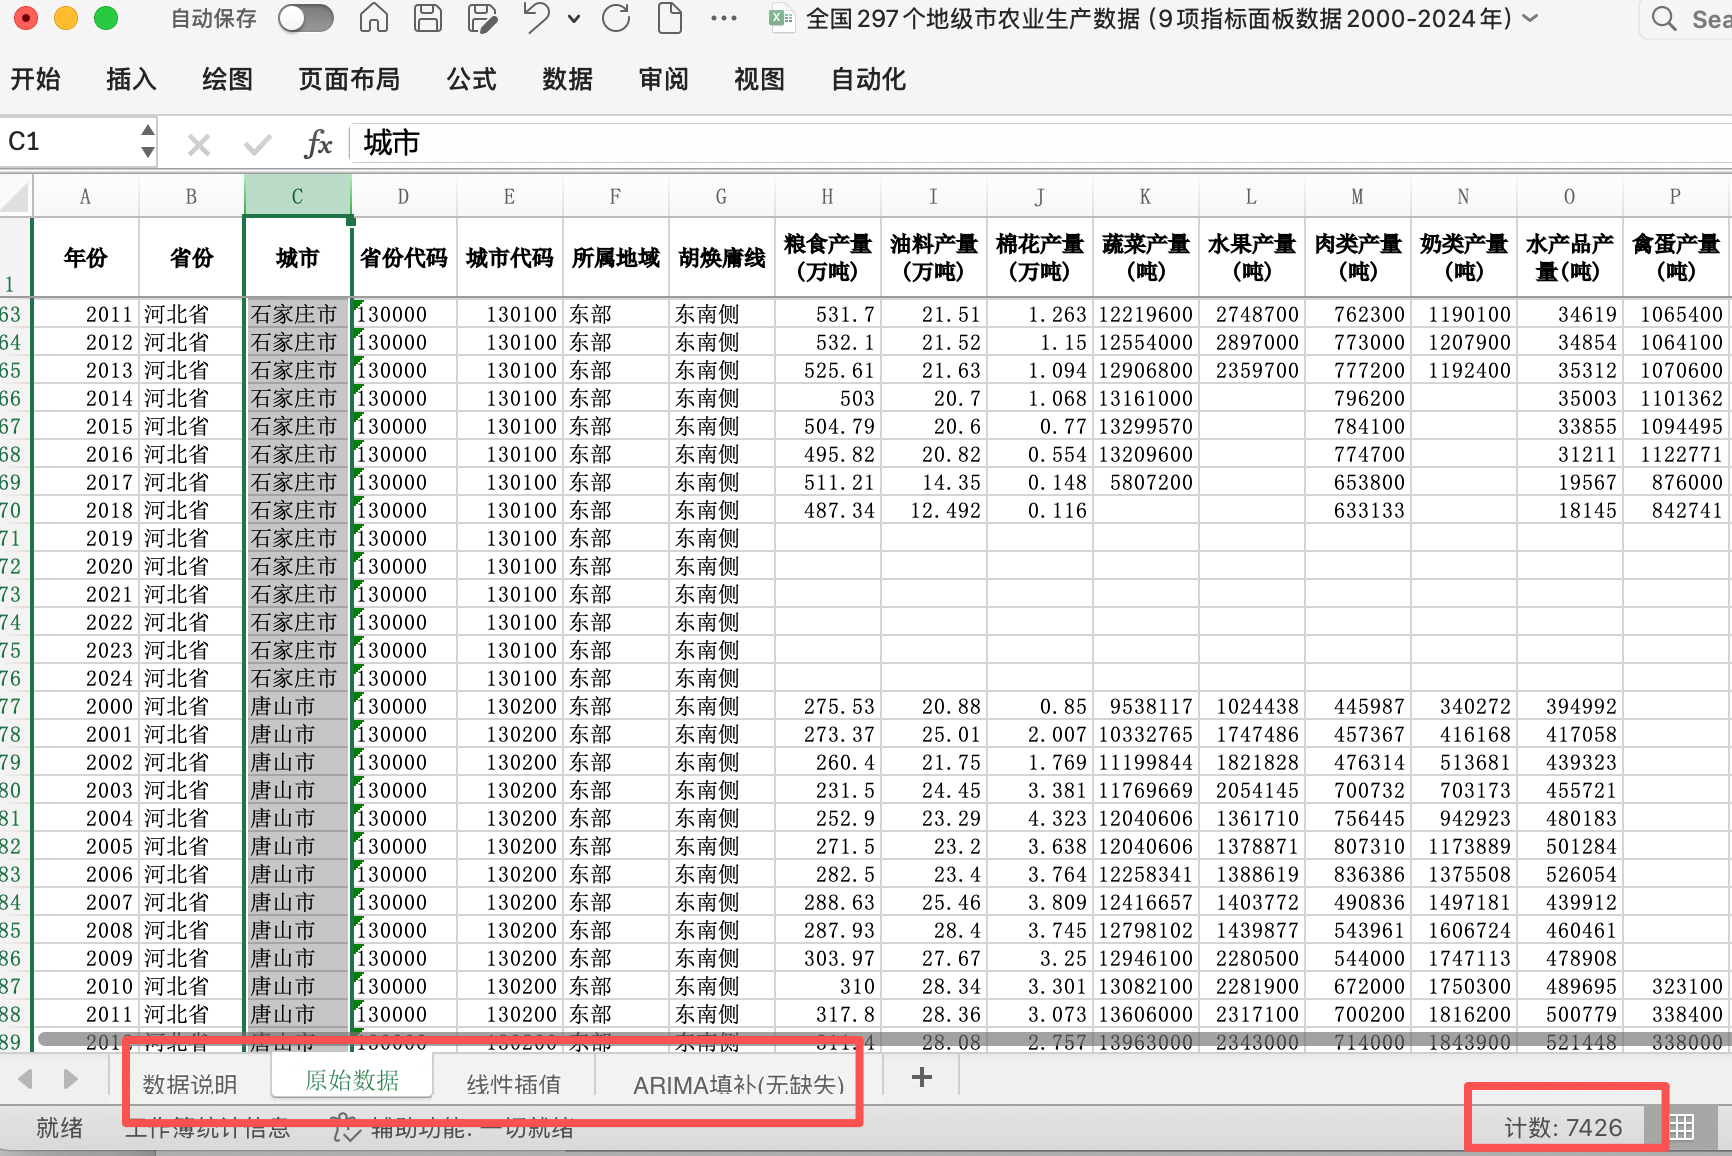Select the 页面布局 ribbon tab
The width and height of the screenshot is (1732, 1156).
[349, 79]
